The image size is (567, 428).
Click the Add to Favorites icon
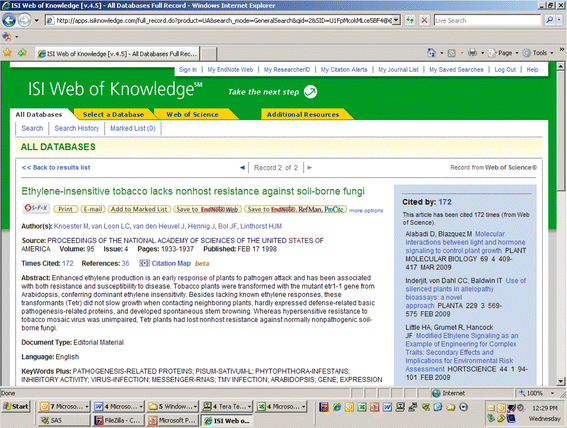(x=22, y=53)
